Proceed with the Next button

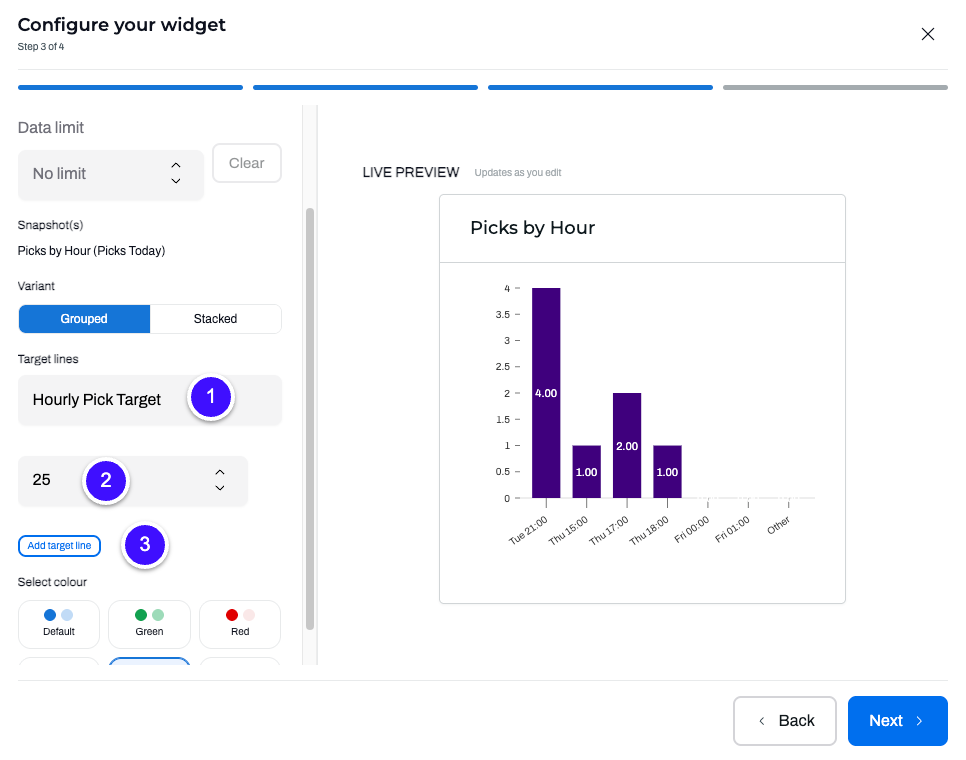[898, 721]
